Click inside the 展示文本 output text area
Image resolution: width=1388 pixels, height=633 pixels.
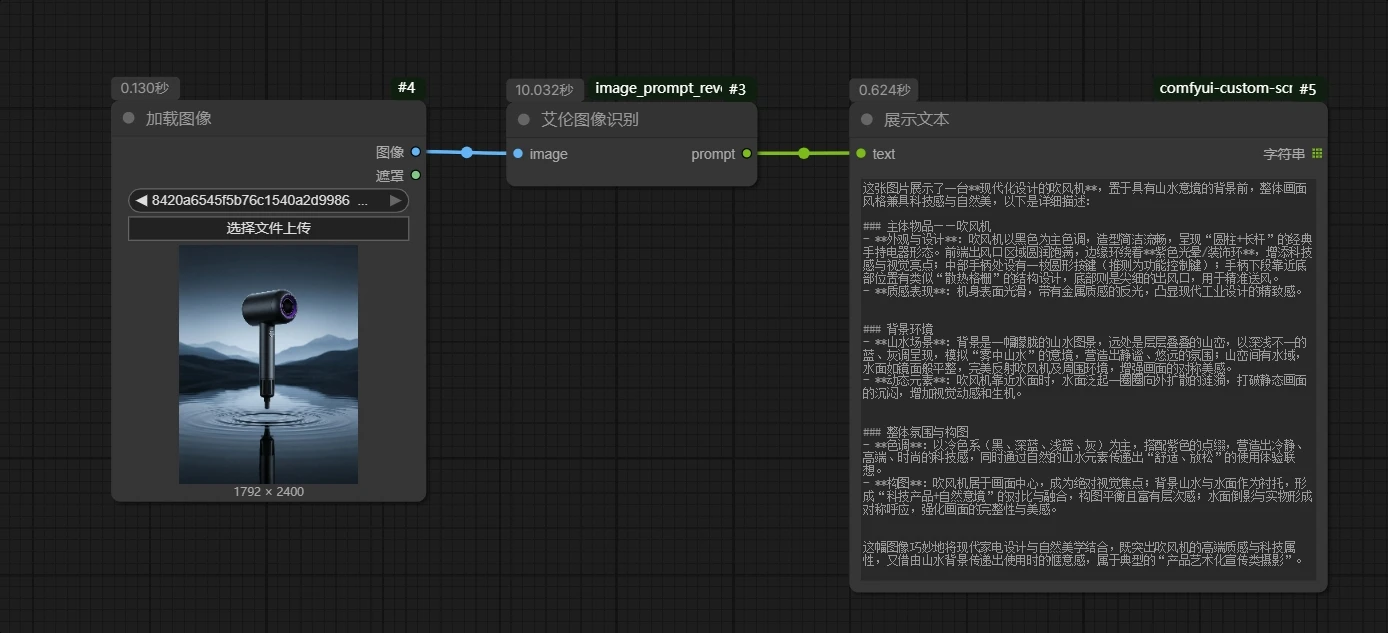point(1088,378)
